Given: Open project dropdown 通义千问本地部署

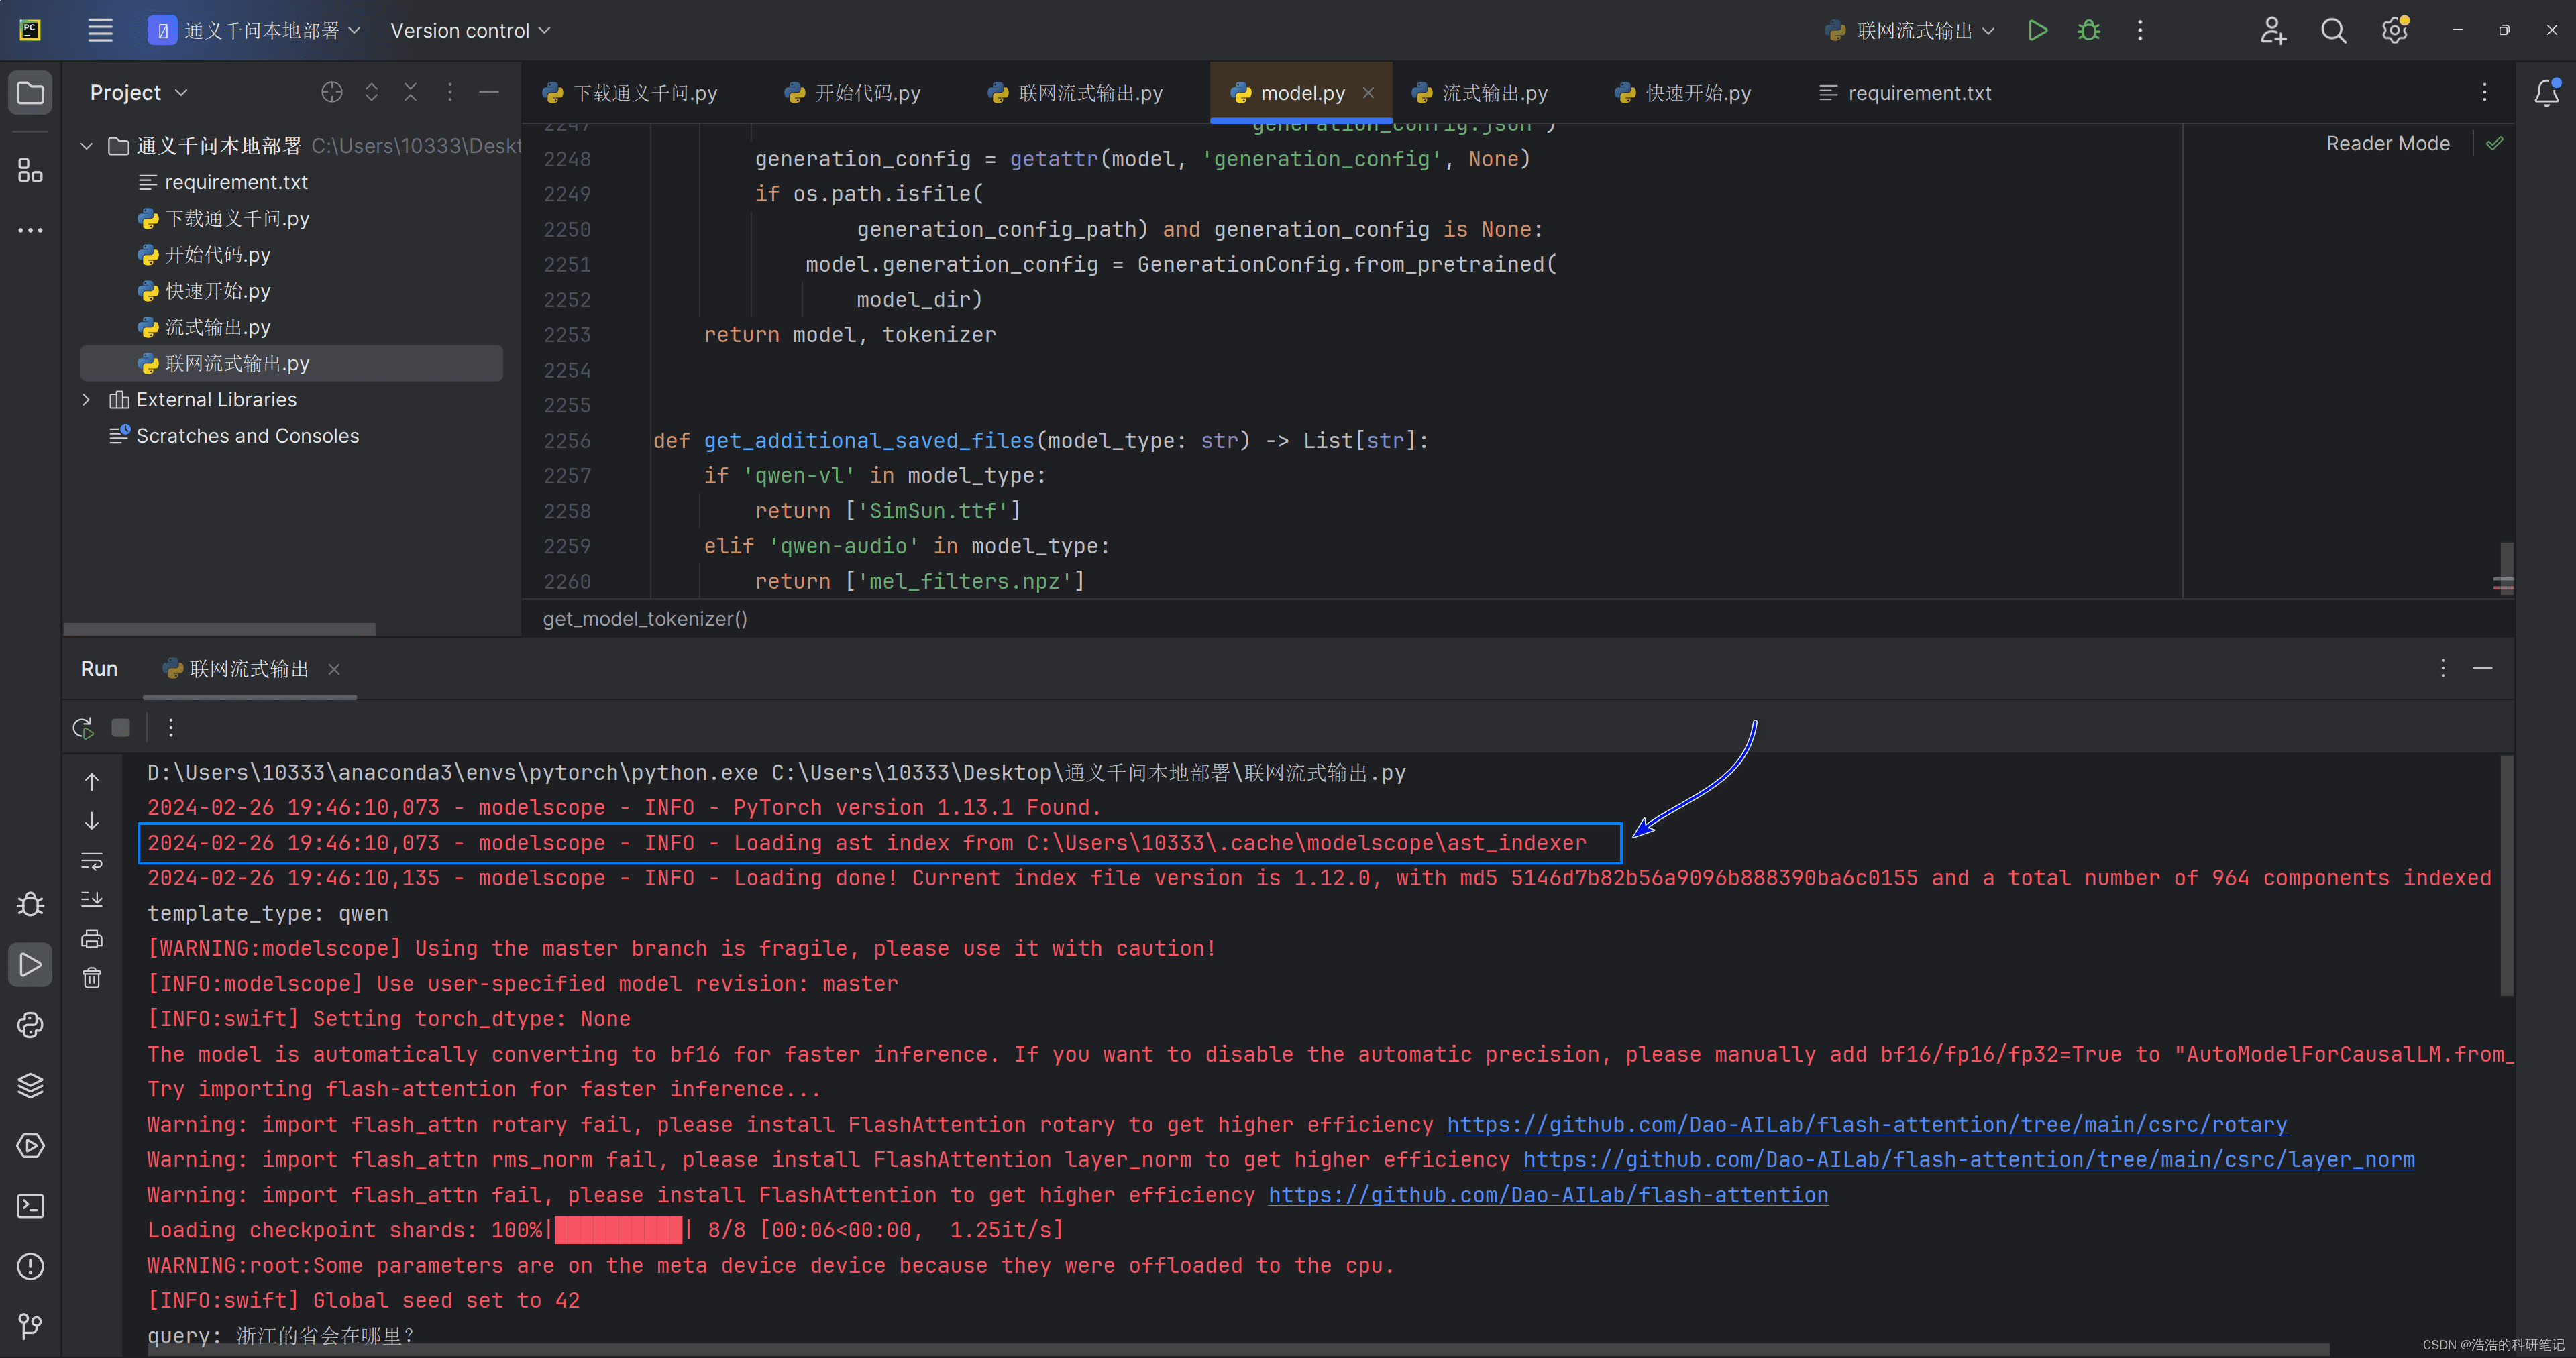Looking at the screenshot, I should (x=254, y=30).
